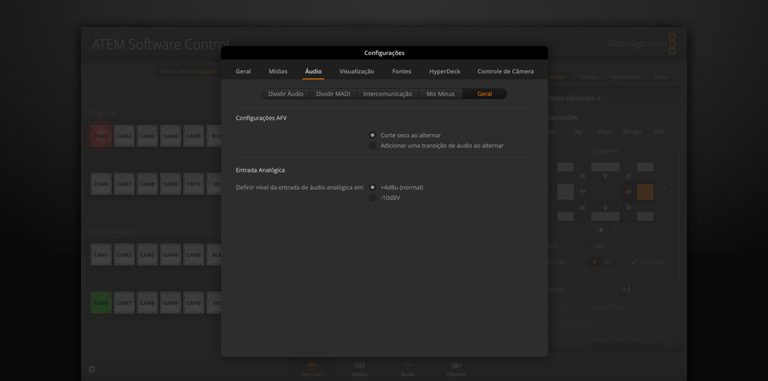This screenshot has width=768, height=381.
Task: Click the reverse direction loop icon
Action: pyautogui.click(x=607, y=262)
